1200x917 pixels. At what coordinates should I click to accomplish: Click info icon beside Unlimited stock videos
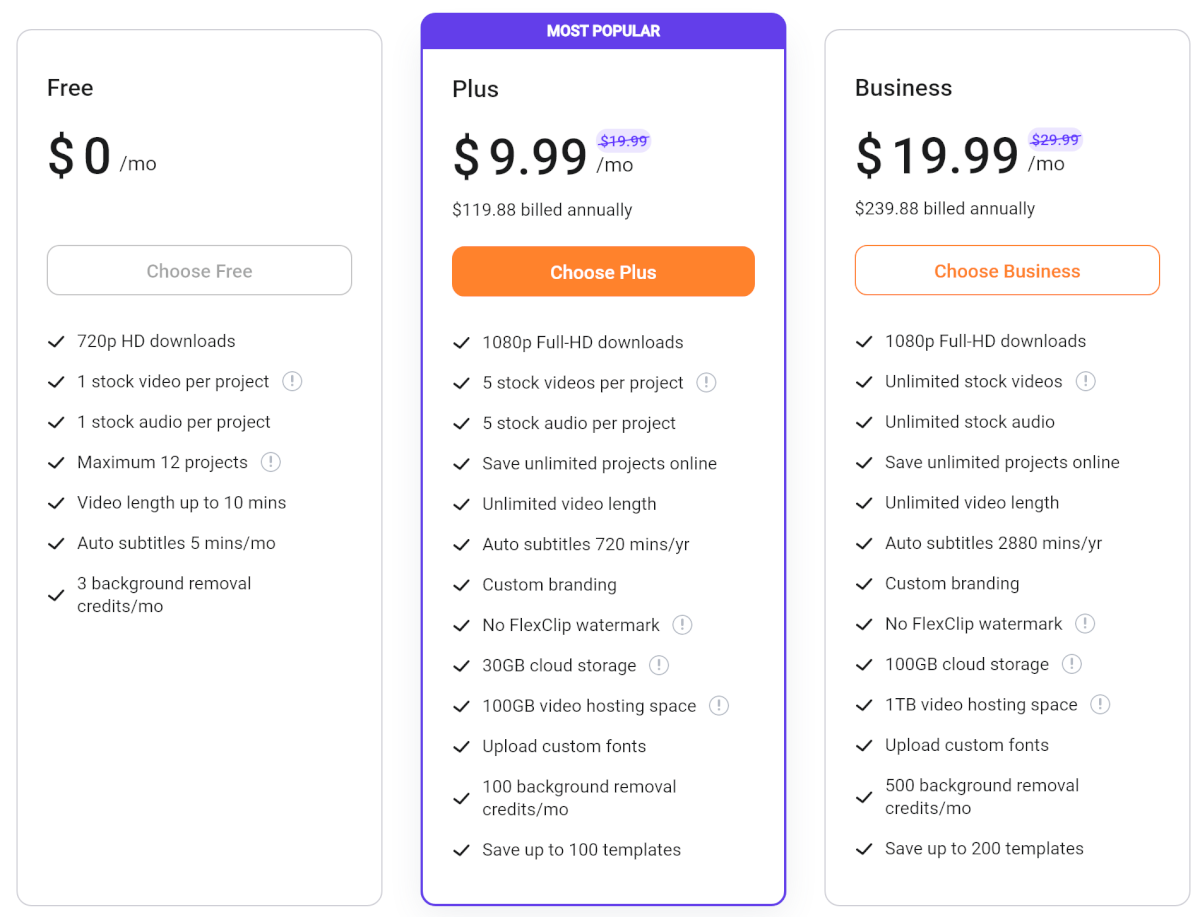pyautogui.click(x=1085, y=381)
